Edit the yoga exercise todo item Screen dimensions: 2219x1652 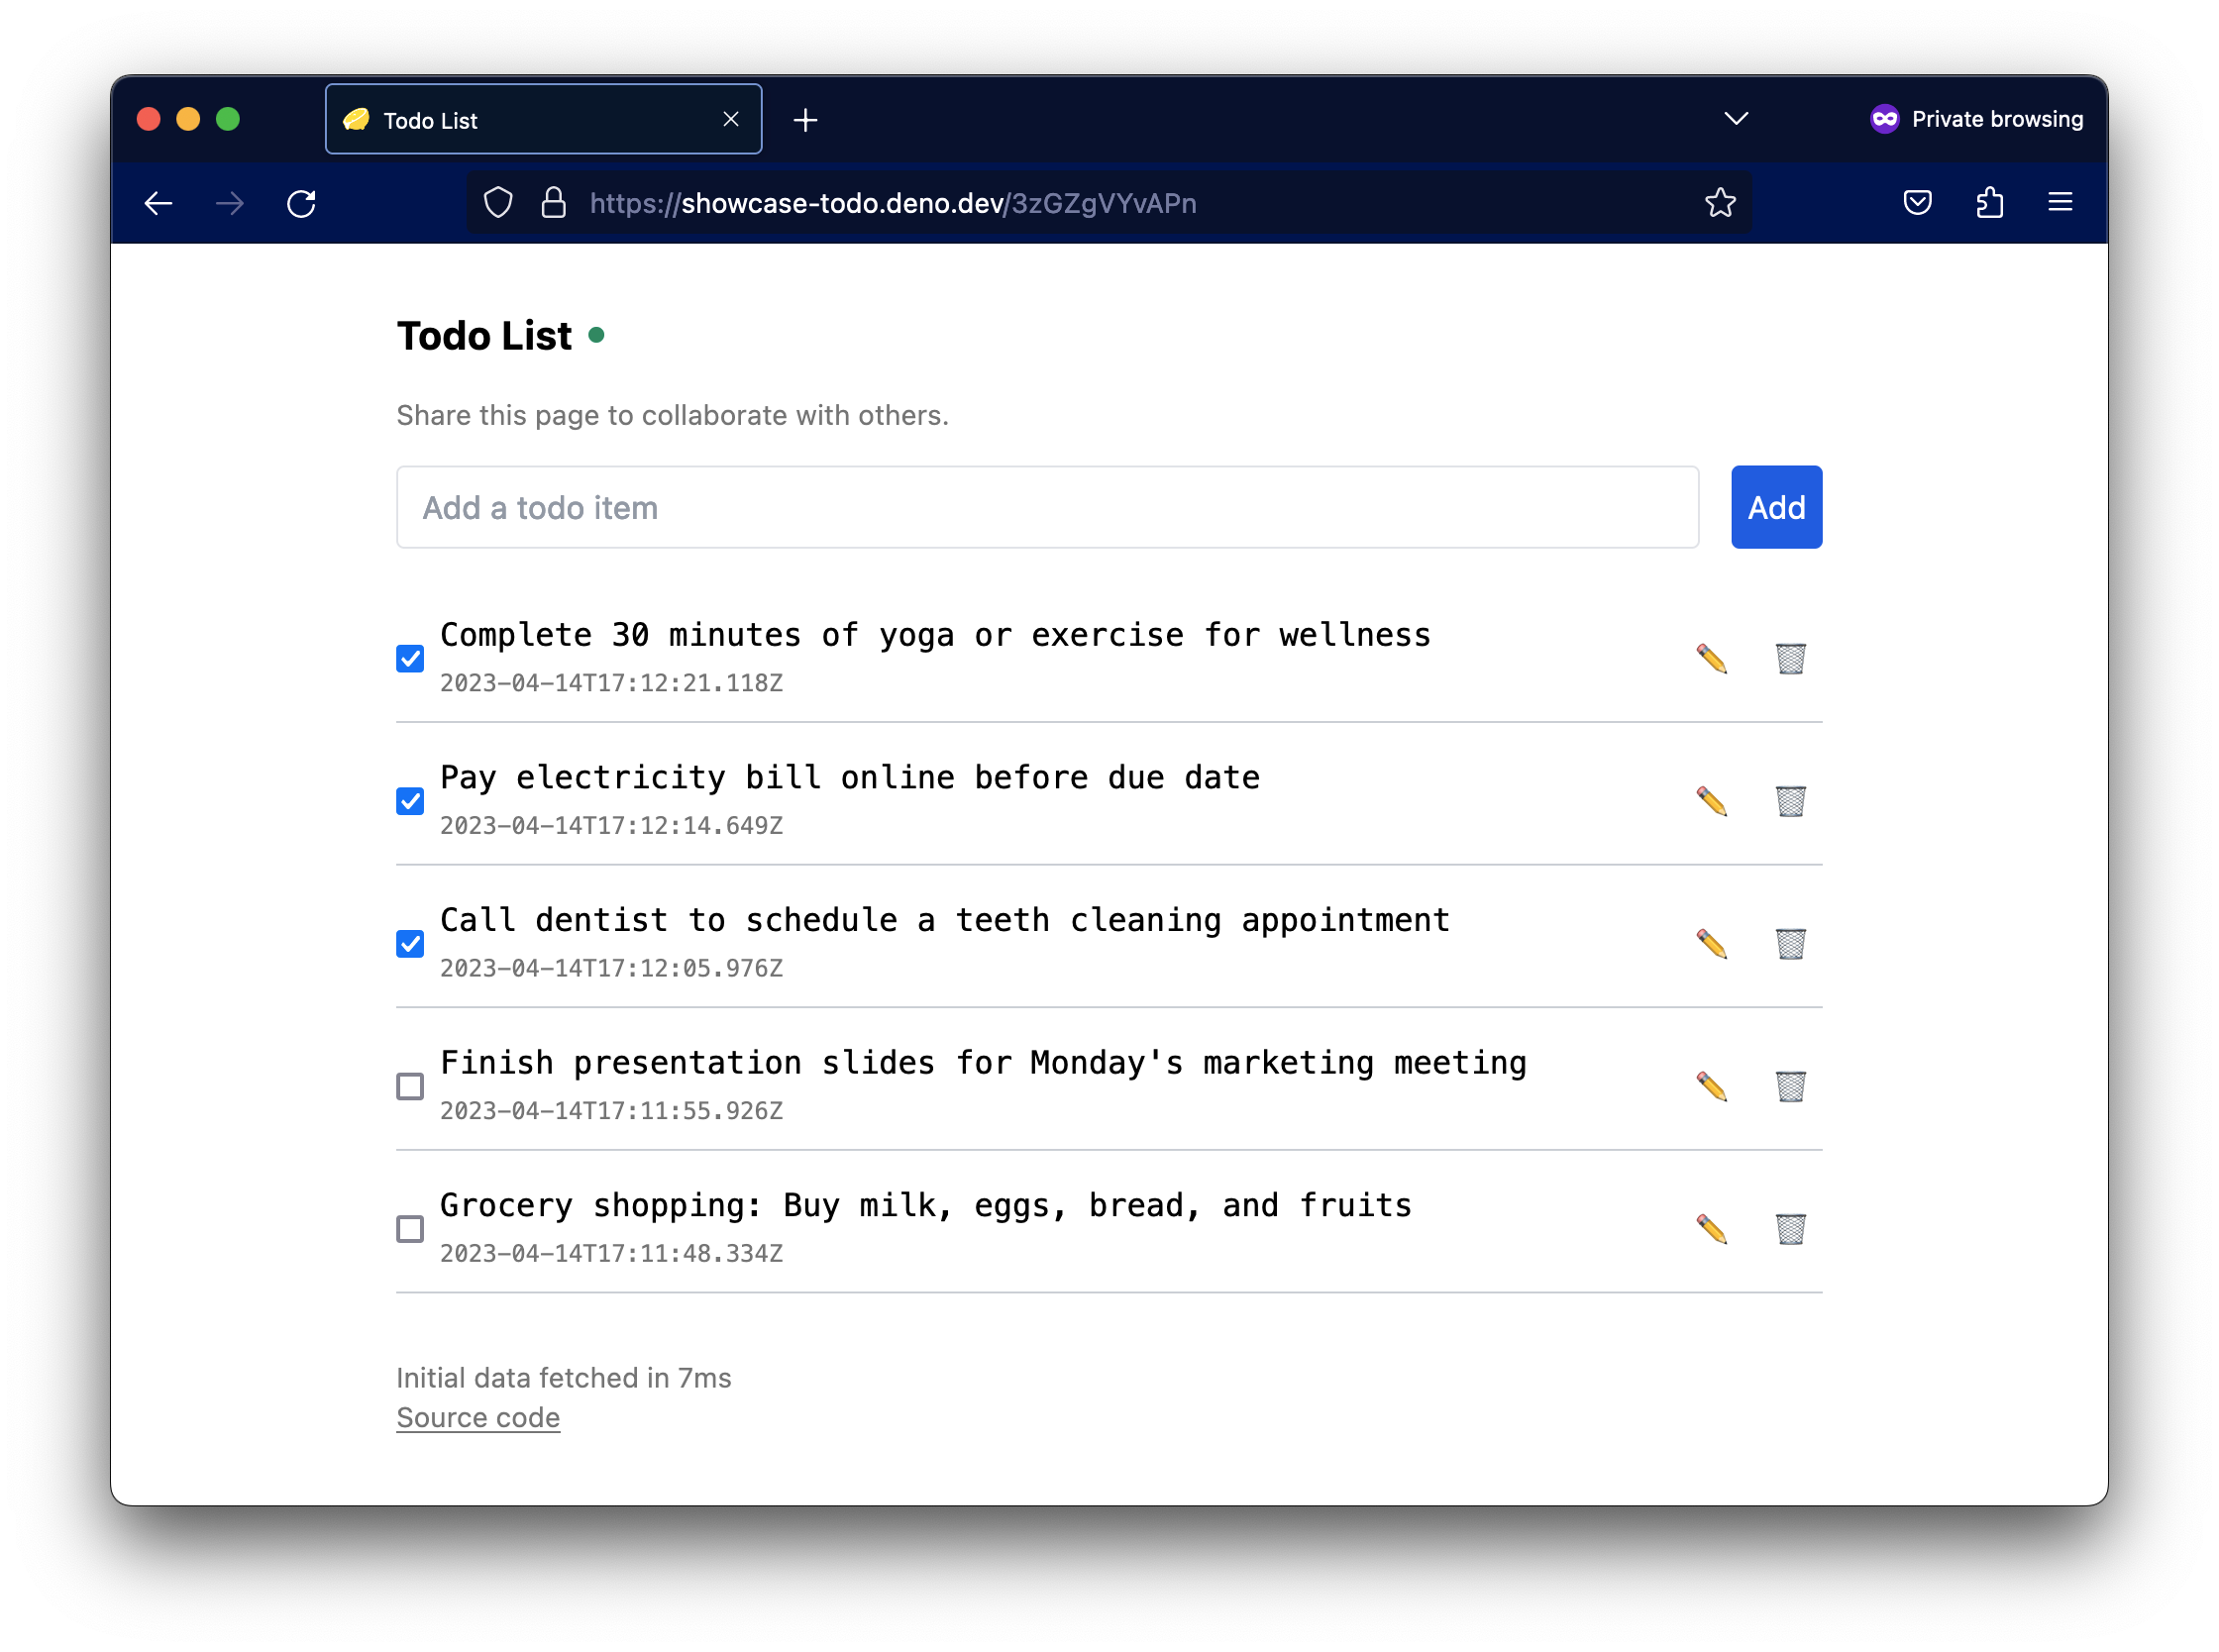click(x=1712, y=658)
